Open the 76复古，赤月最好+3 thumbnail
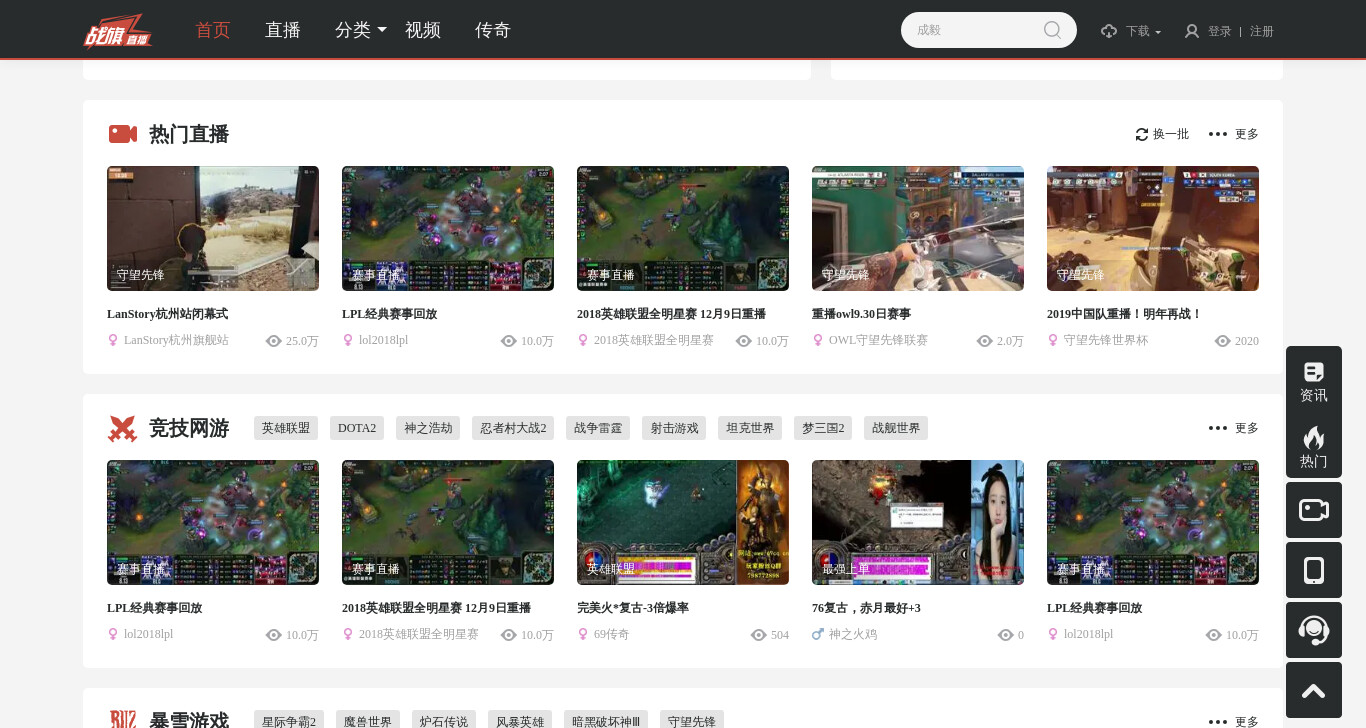The image size is (1366, 728). tap(918, 522)
